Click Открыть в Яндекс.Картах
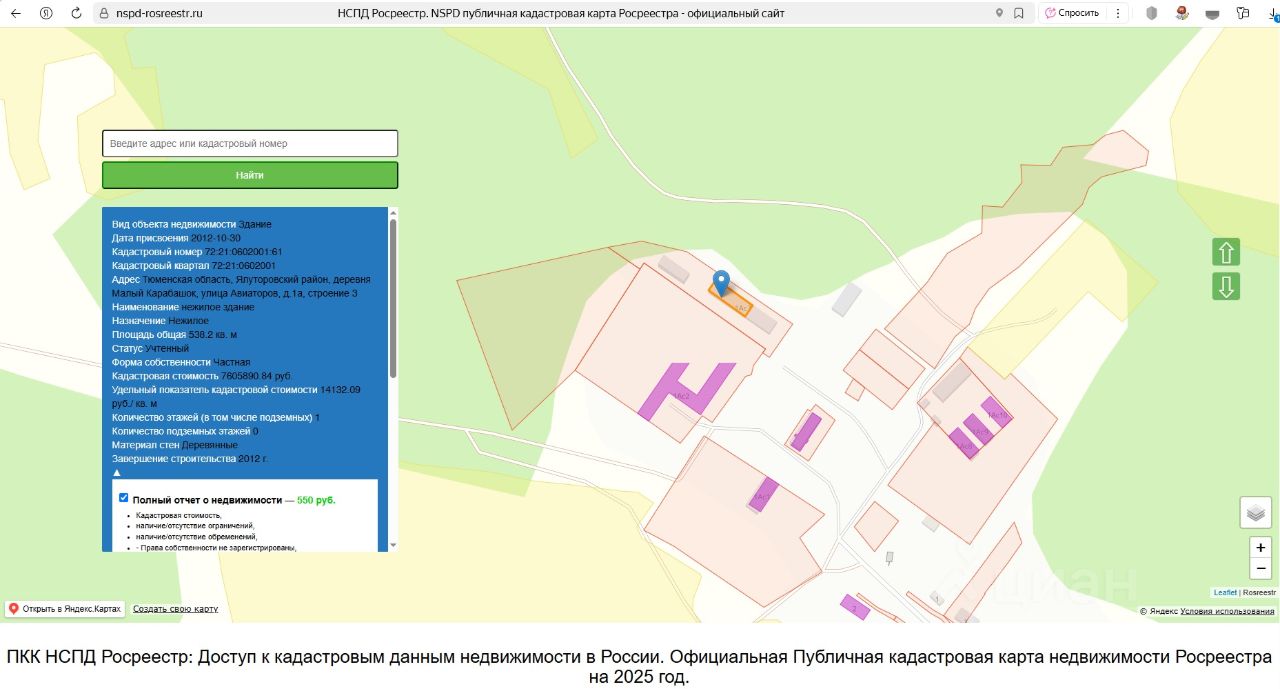The height and width of the screenshot is (689, 1280). [64, 609]
